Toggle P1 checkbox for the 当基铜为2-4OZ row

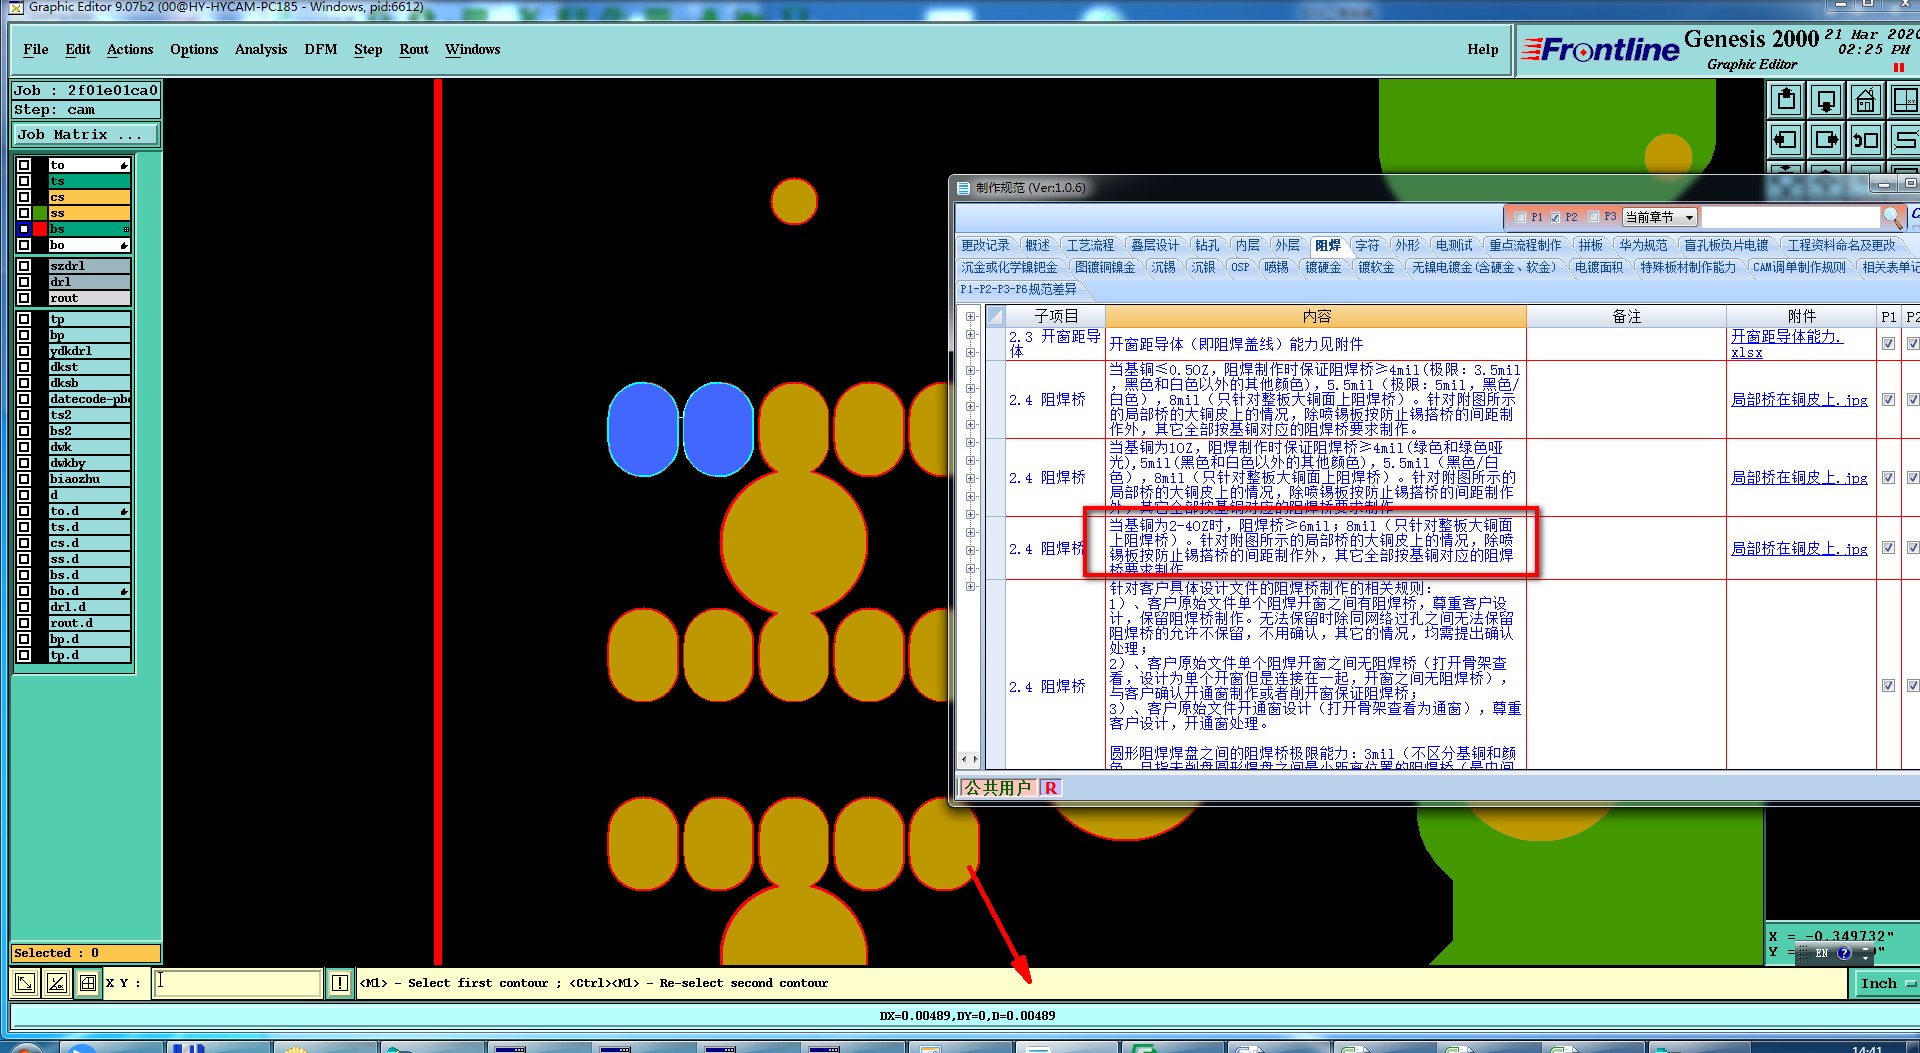1888,548
